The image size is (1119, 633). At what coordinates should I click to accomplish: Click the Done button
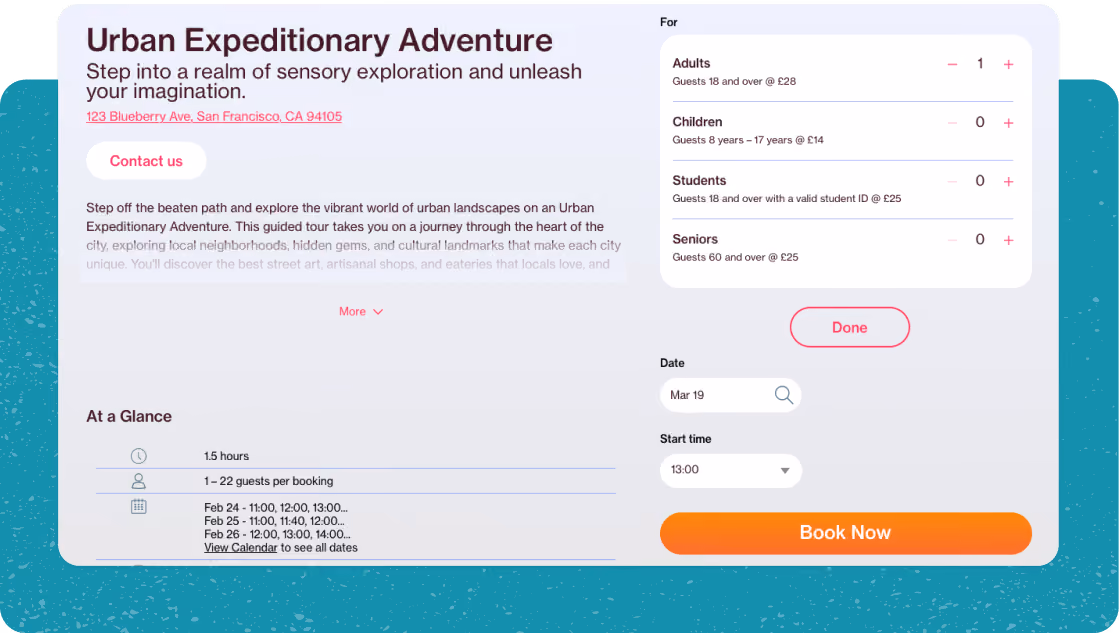pyautogui.click(x=849, y=328)
